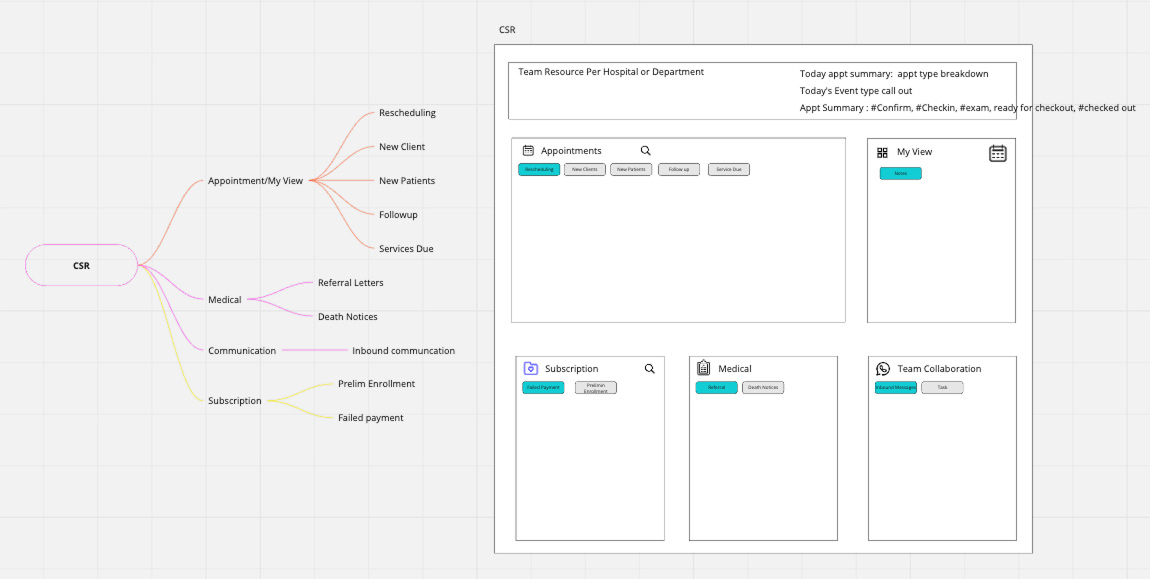Screen dimensions: 1150x579
Task: Select the Follow up tab
Action: click(679, 170)
